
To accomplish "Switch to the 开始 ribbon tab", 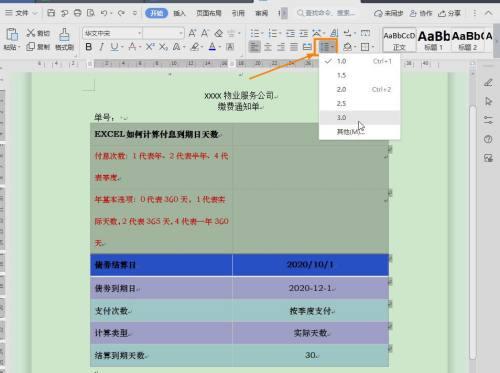I will (156, 13).
